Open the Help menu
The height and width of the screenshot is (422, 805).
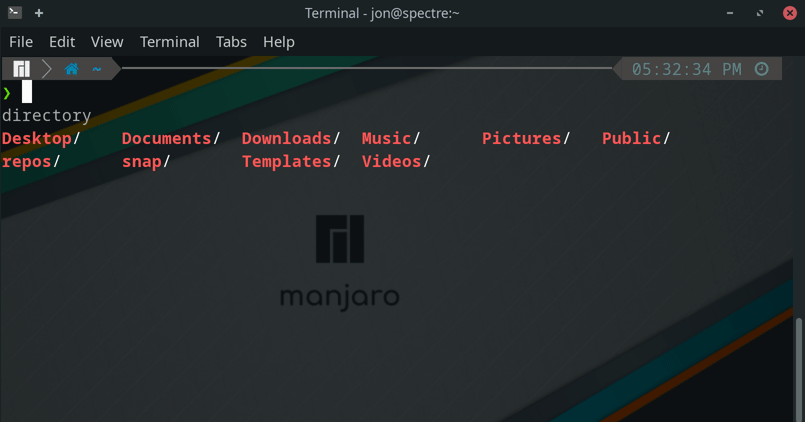[279, 42]
